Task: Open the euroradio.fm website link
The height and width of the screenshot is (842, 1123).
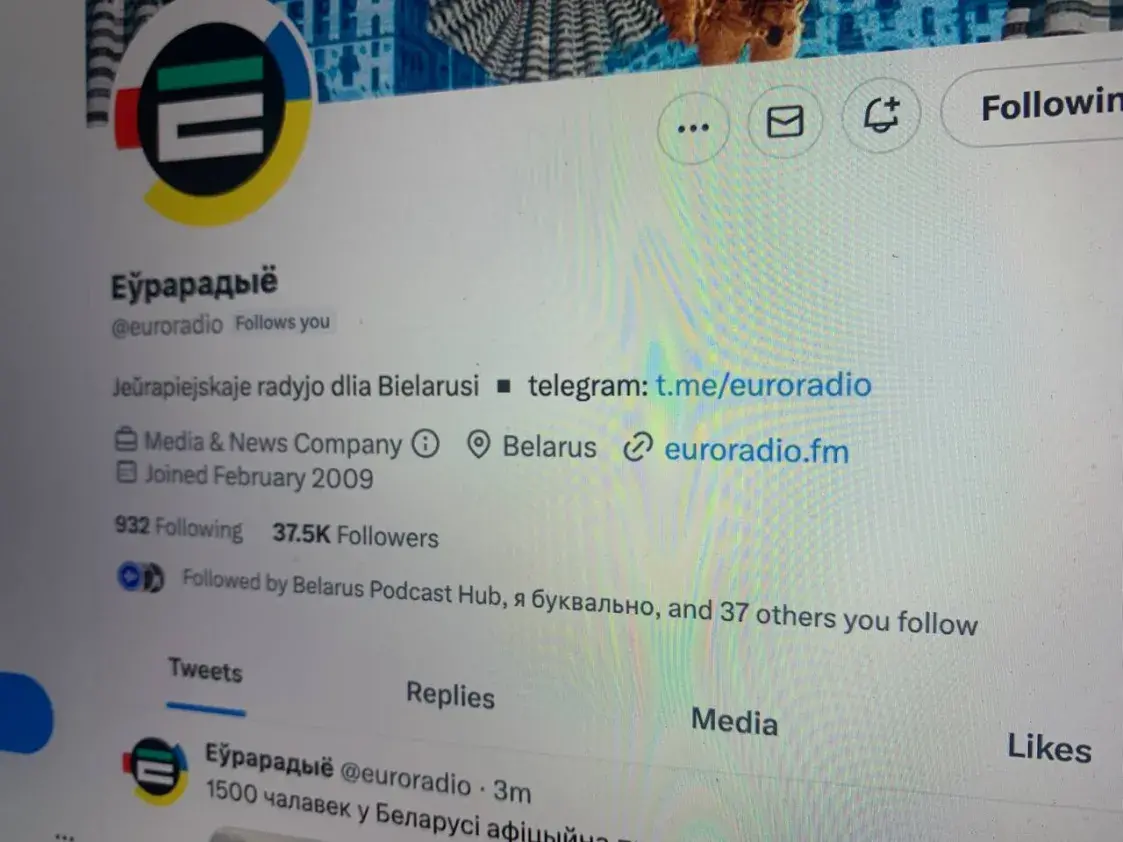Action: click(756, 450)
